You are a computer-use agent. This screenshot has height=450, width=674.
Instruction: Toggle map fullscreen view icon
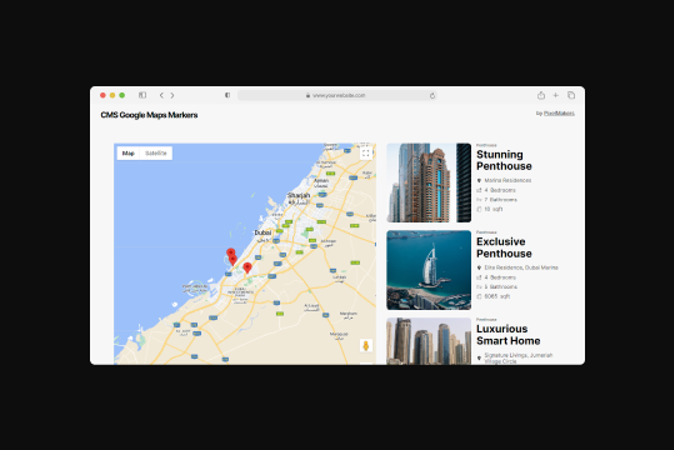point(366,153)
